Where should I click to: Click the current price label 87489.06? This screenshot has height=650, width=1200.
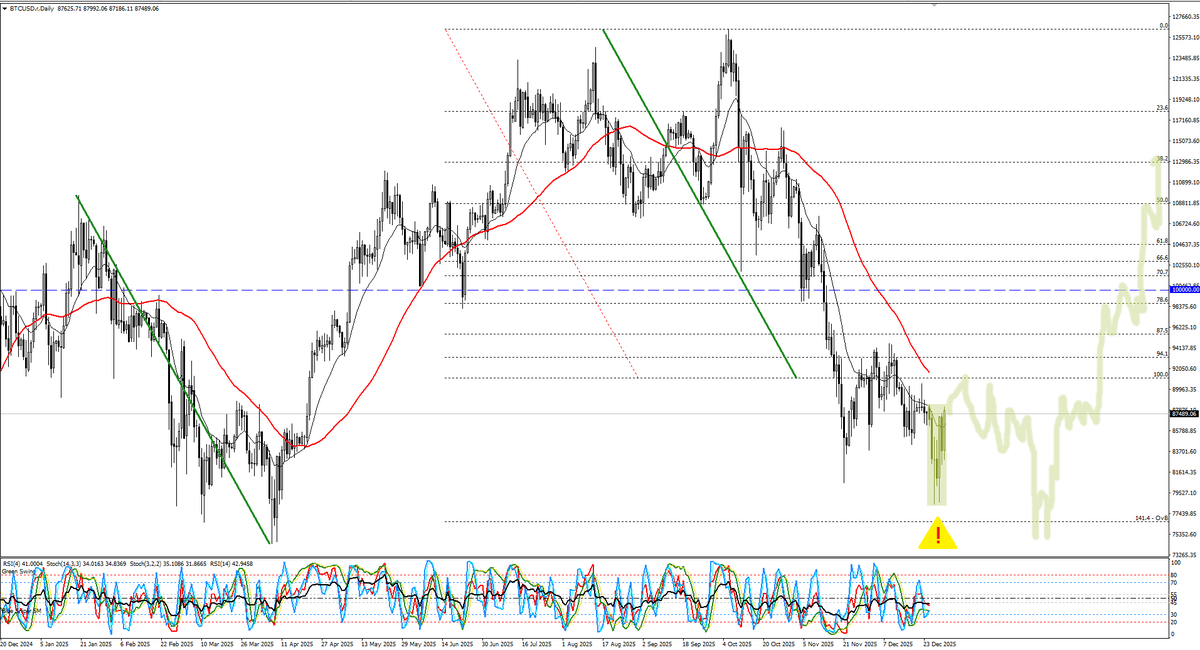[1185, 413]
